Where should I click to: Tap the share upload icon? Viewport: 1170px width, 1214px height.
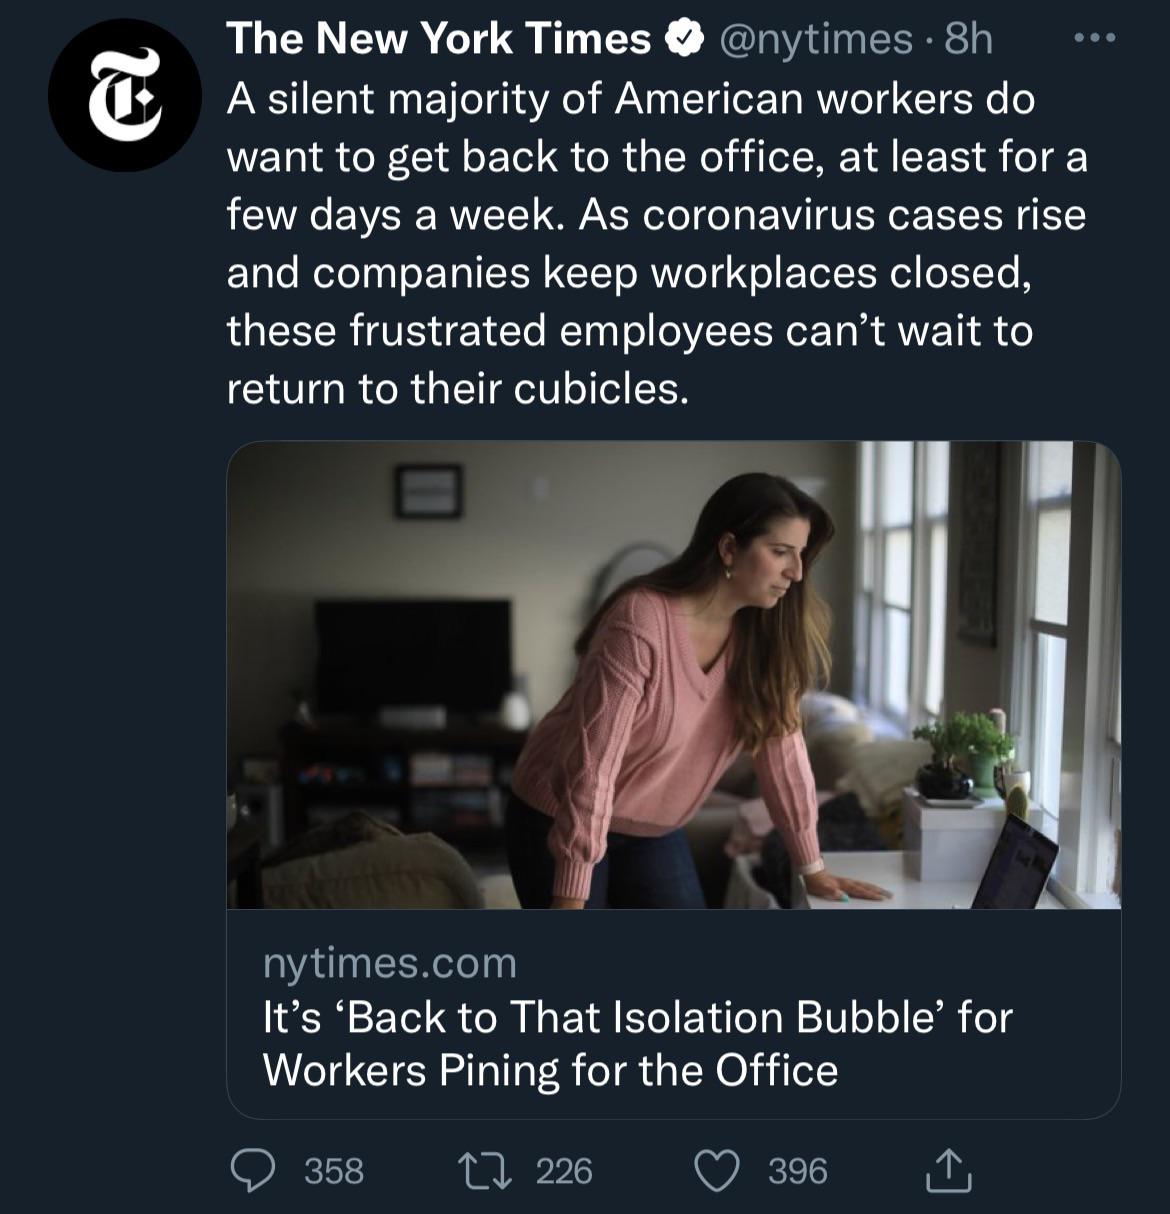[x=948, y=1171]
